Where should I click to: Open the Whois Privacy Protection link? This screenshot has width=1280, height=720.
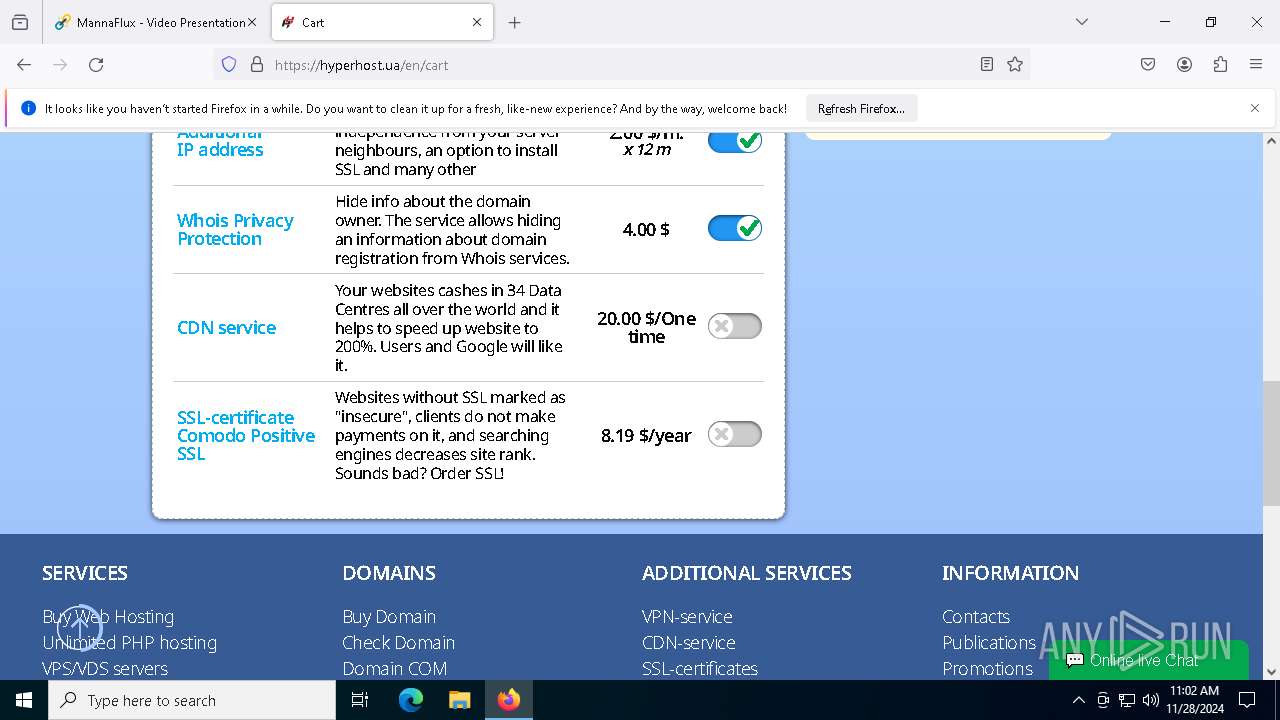235,229
